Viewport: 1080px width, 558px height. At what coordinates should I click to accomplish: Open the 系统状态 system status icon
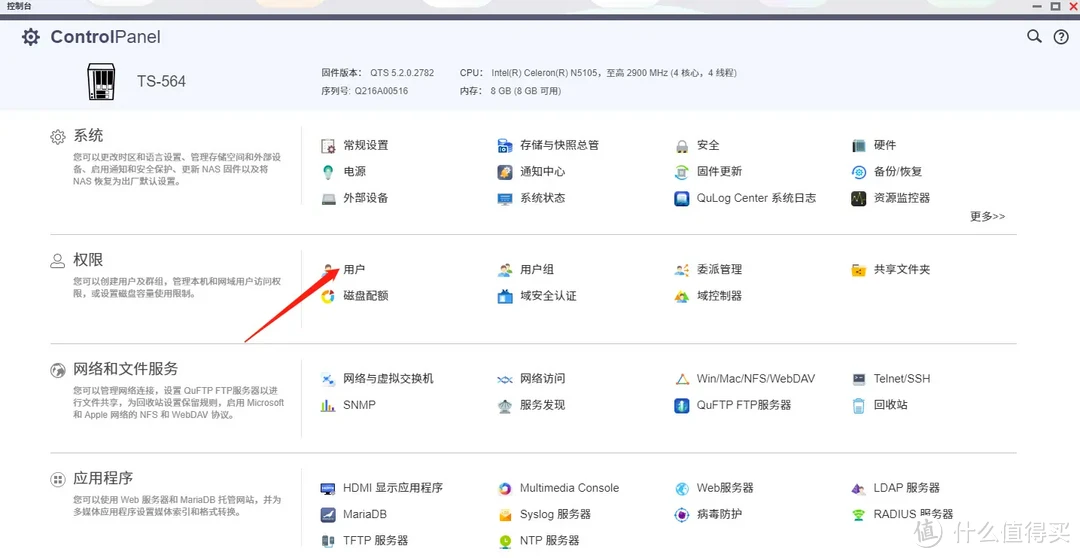pyautogui.click(x=505, y=198)
